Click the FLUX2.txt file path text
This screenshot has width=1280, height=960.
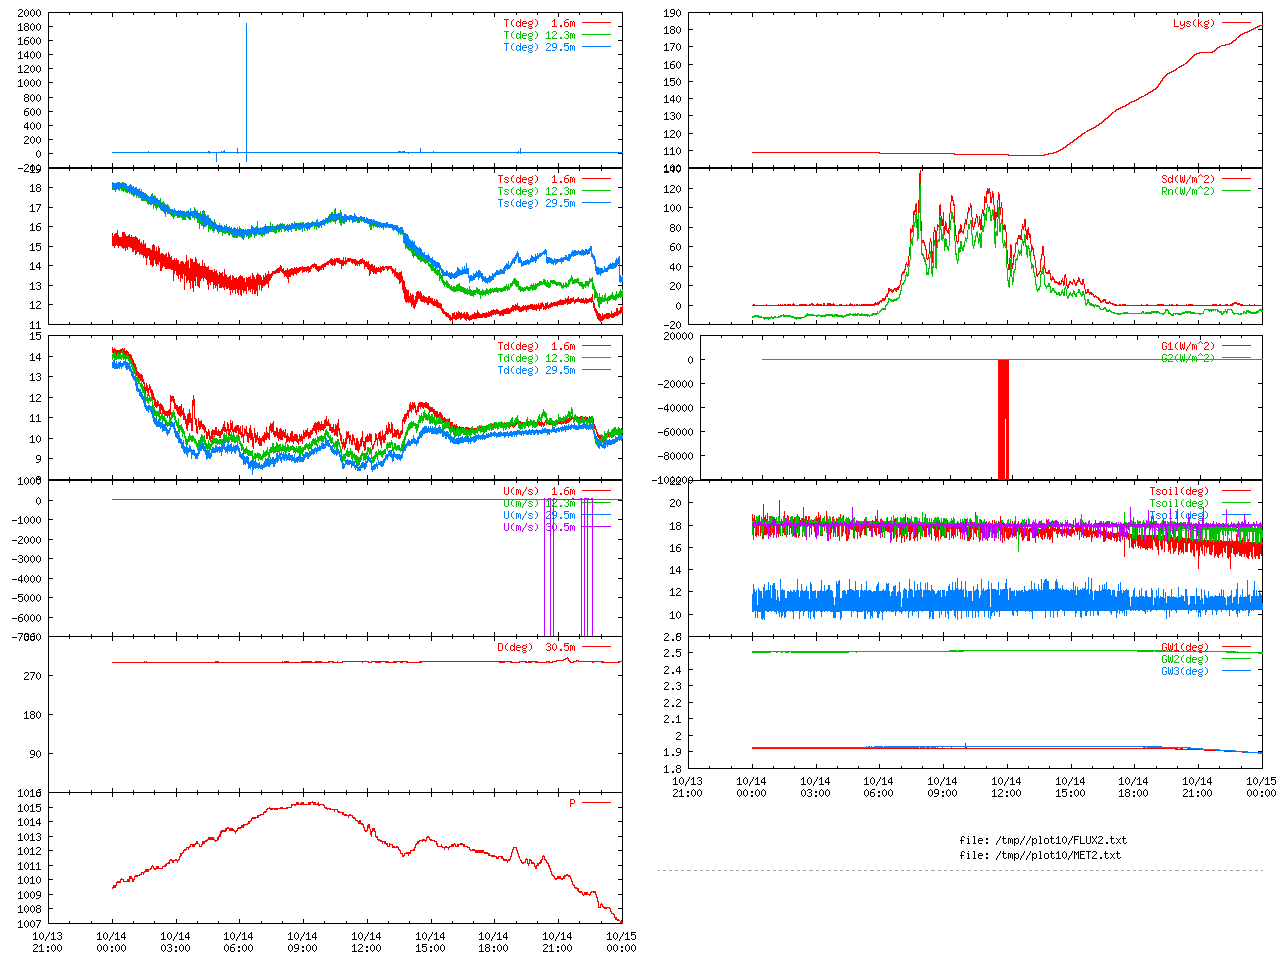1042,840
